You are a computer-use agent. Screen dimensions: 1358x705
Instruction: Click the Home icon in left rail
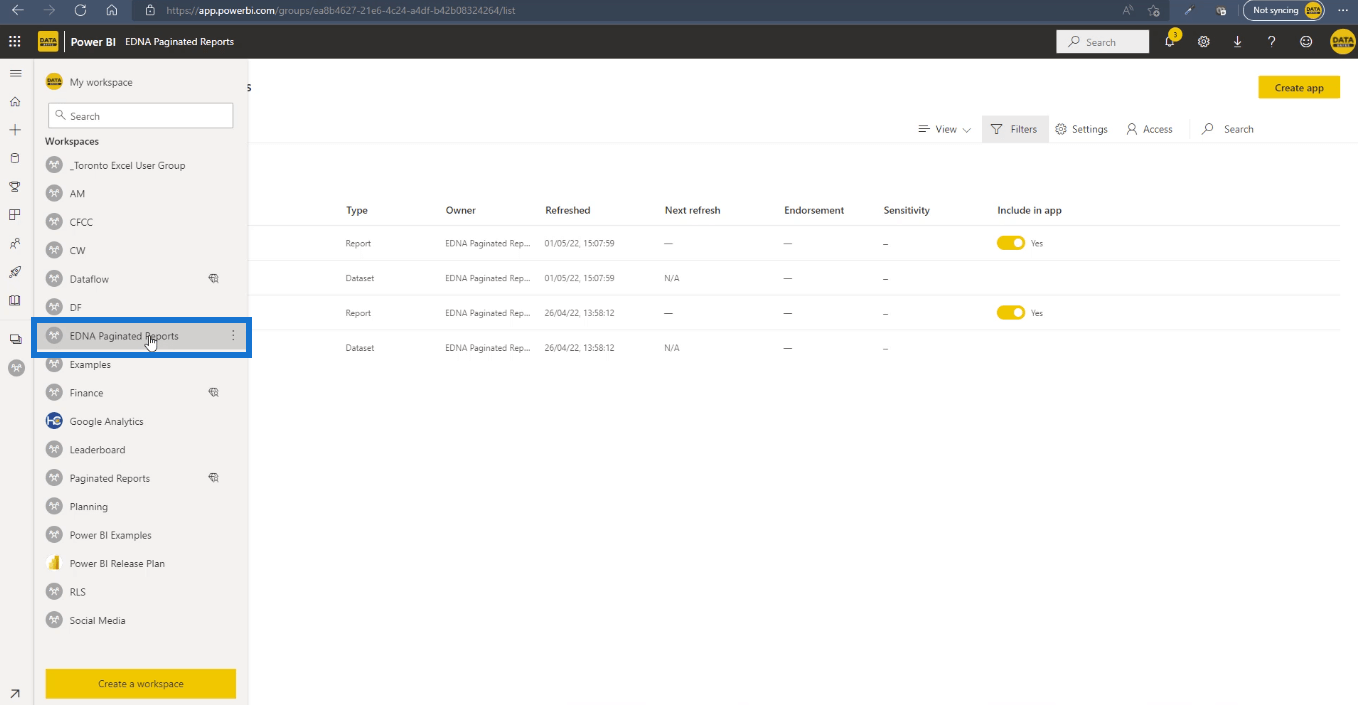(15, 102)
